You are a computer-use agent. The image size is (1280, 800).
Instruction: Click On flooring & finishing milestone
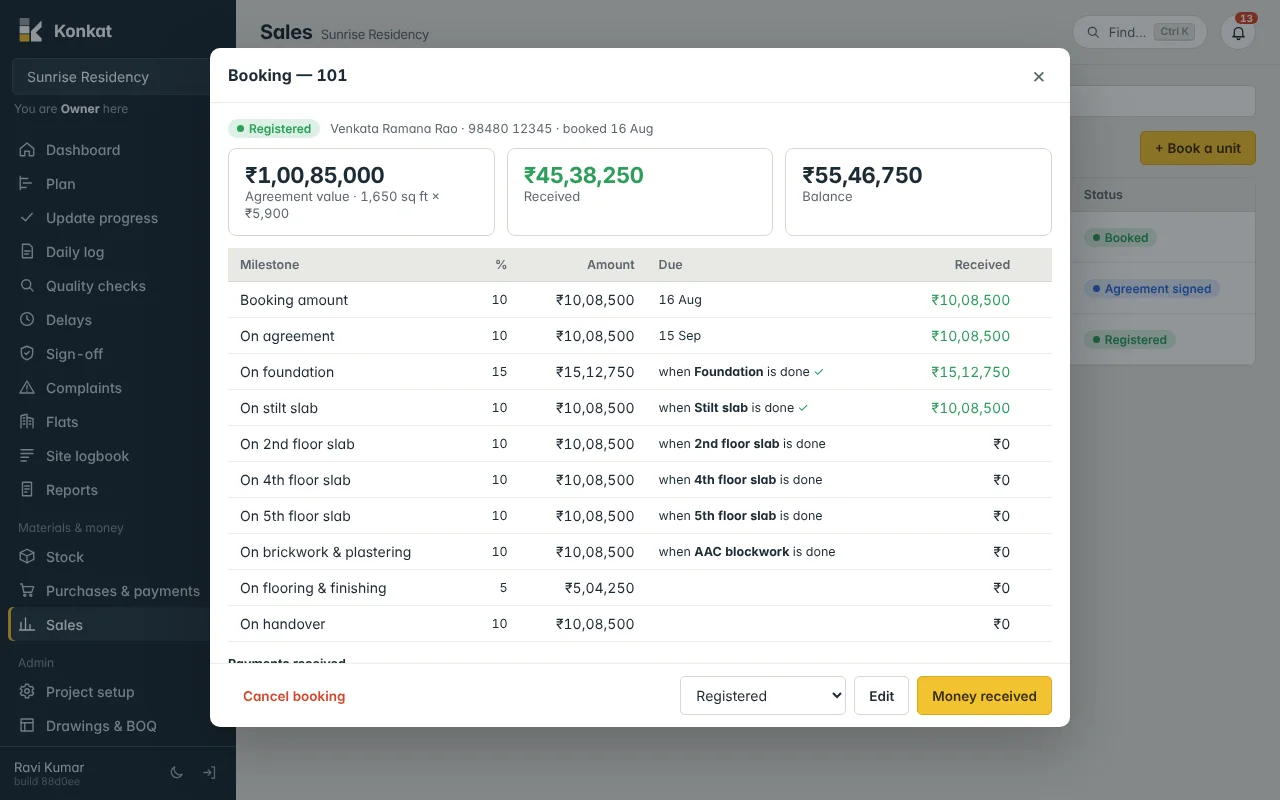point(313,588)
